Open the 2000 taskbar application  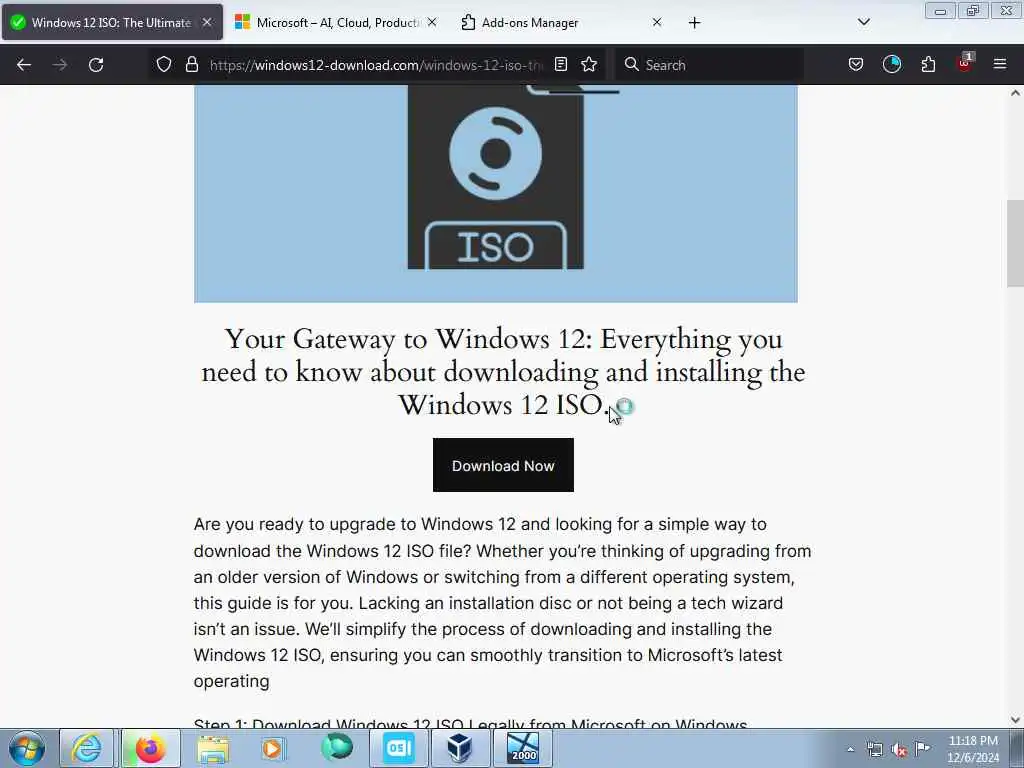tap(523, 748)
